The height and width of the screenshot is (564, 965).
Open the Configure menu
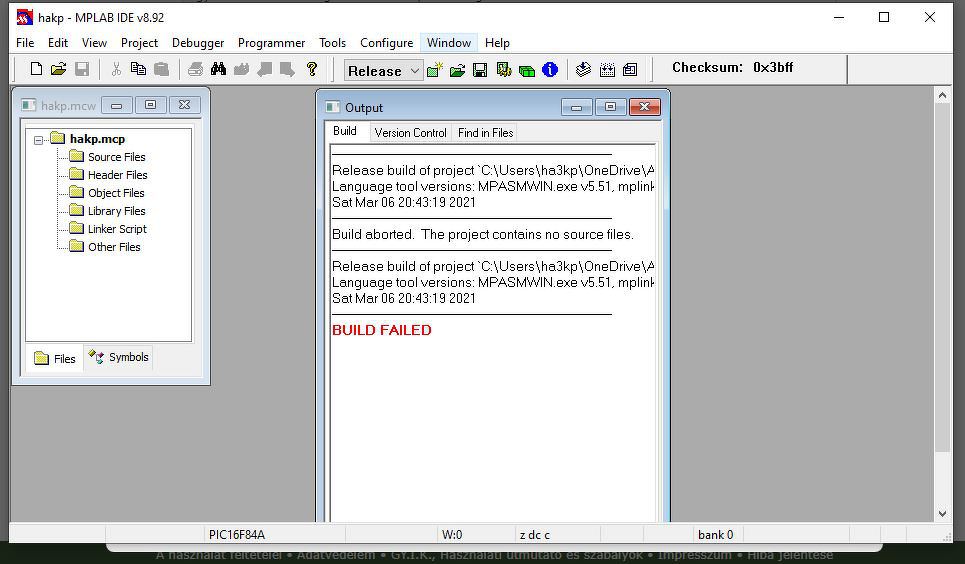tap(386, 42)
